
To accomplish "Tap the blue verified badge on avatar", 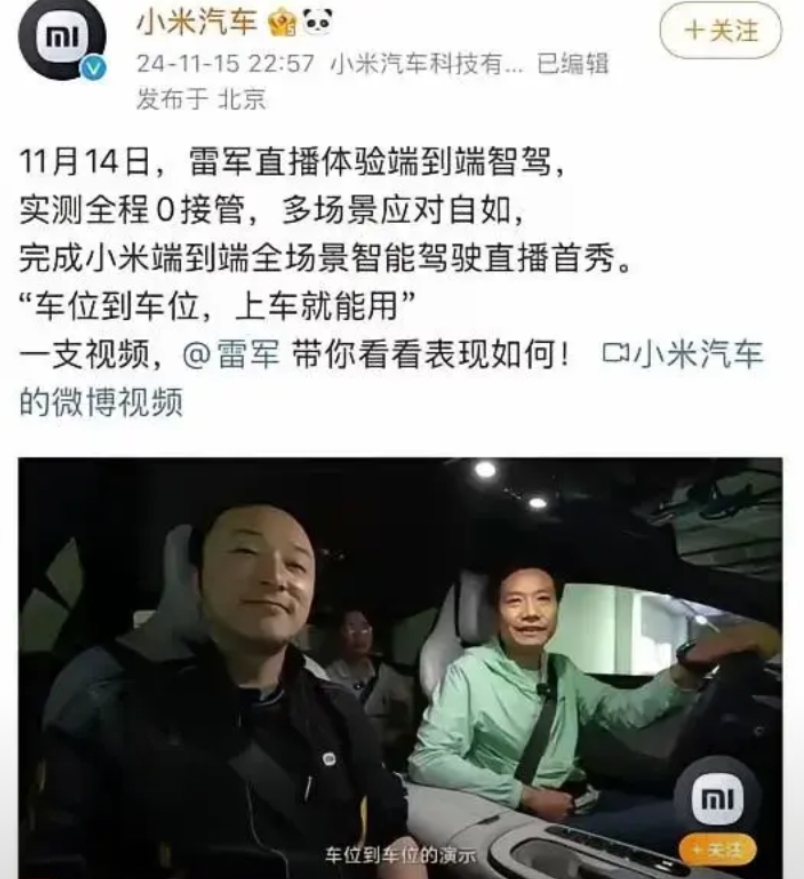I will point(93,69).
